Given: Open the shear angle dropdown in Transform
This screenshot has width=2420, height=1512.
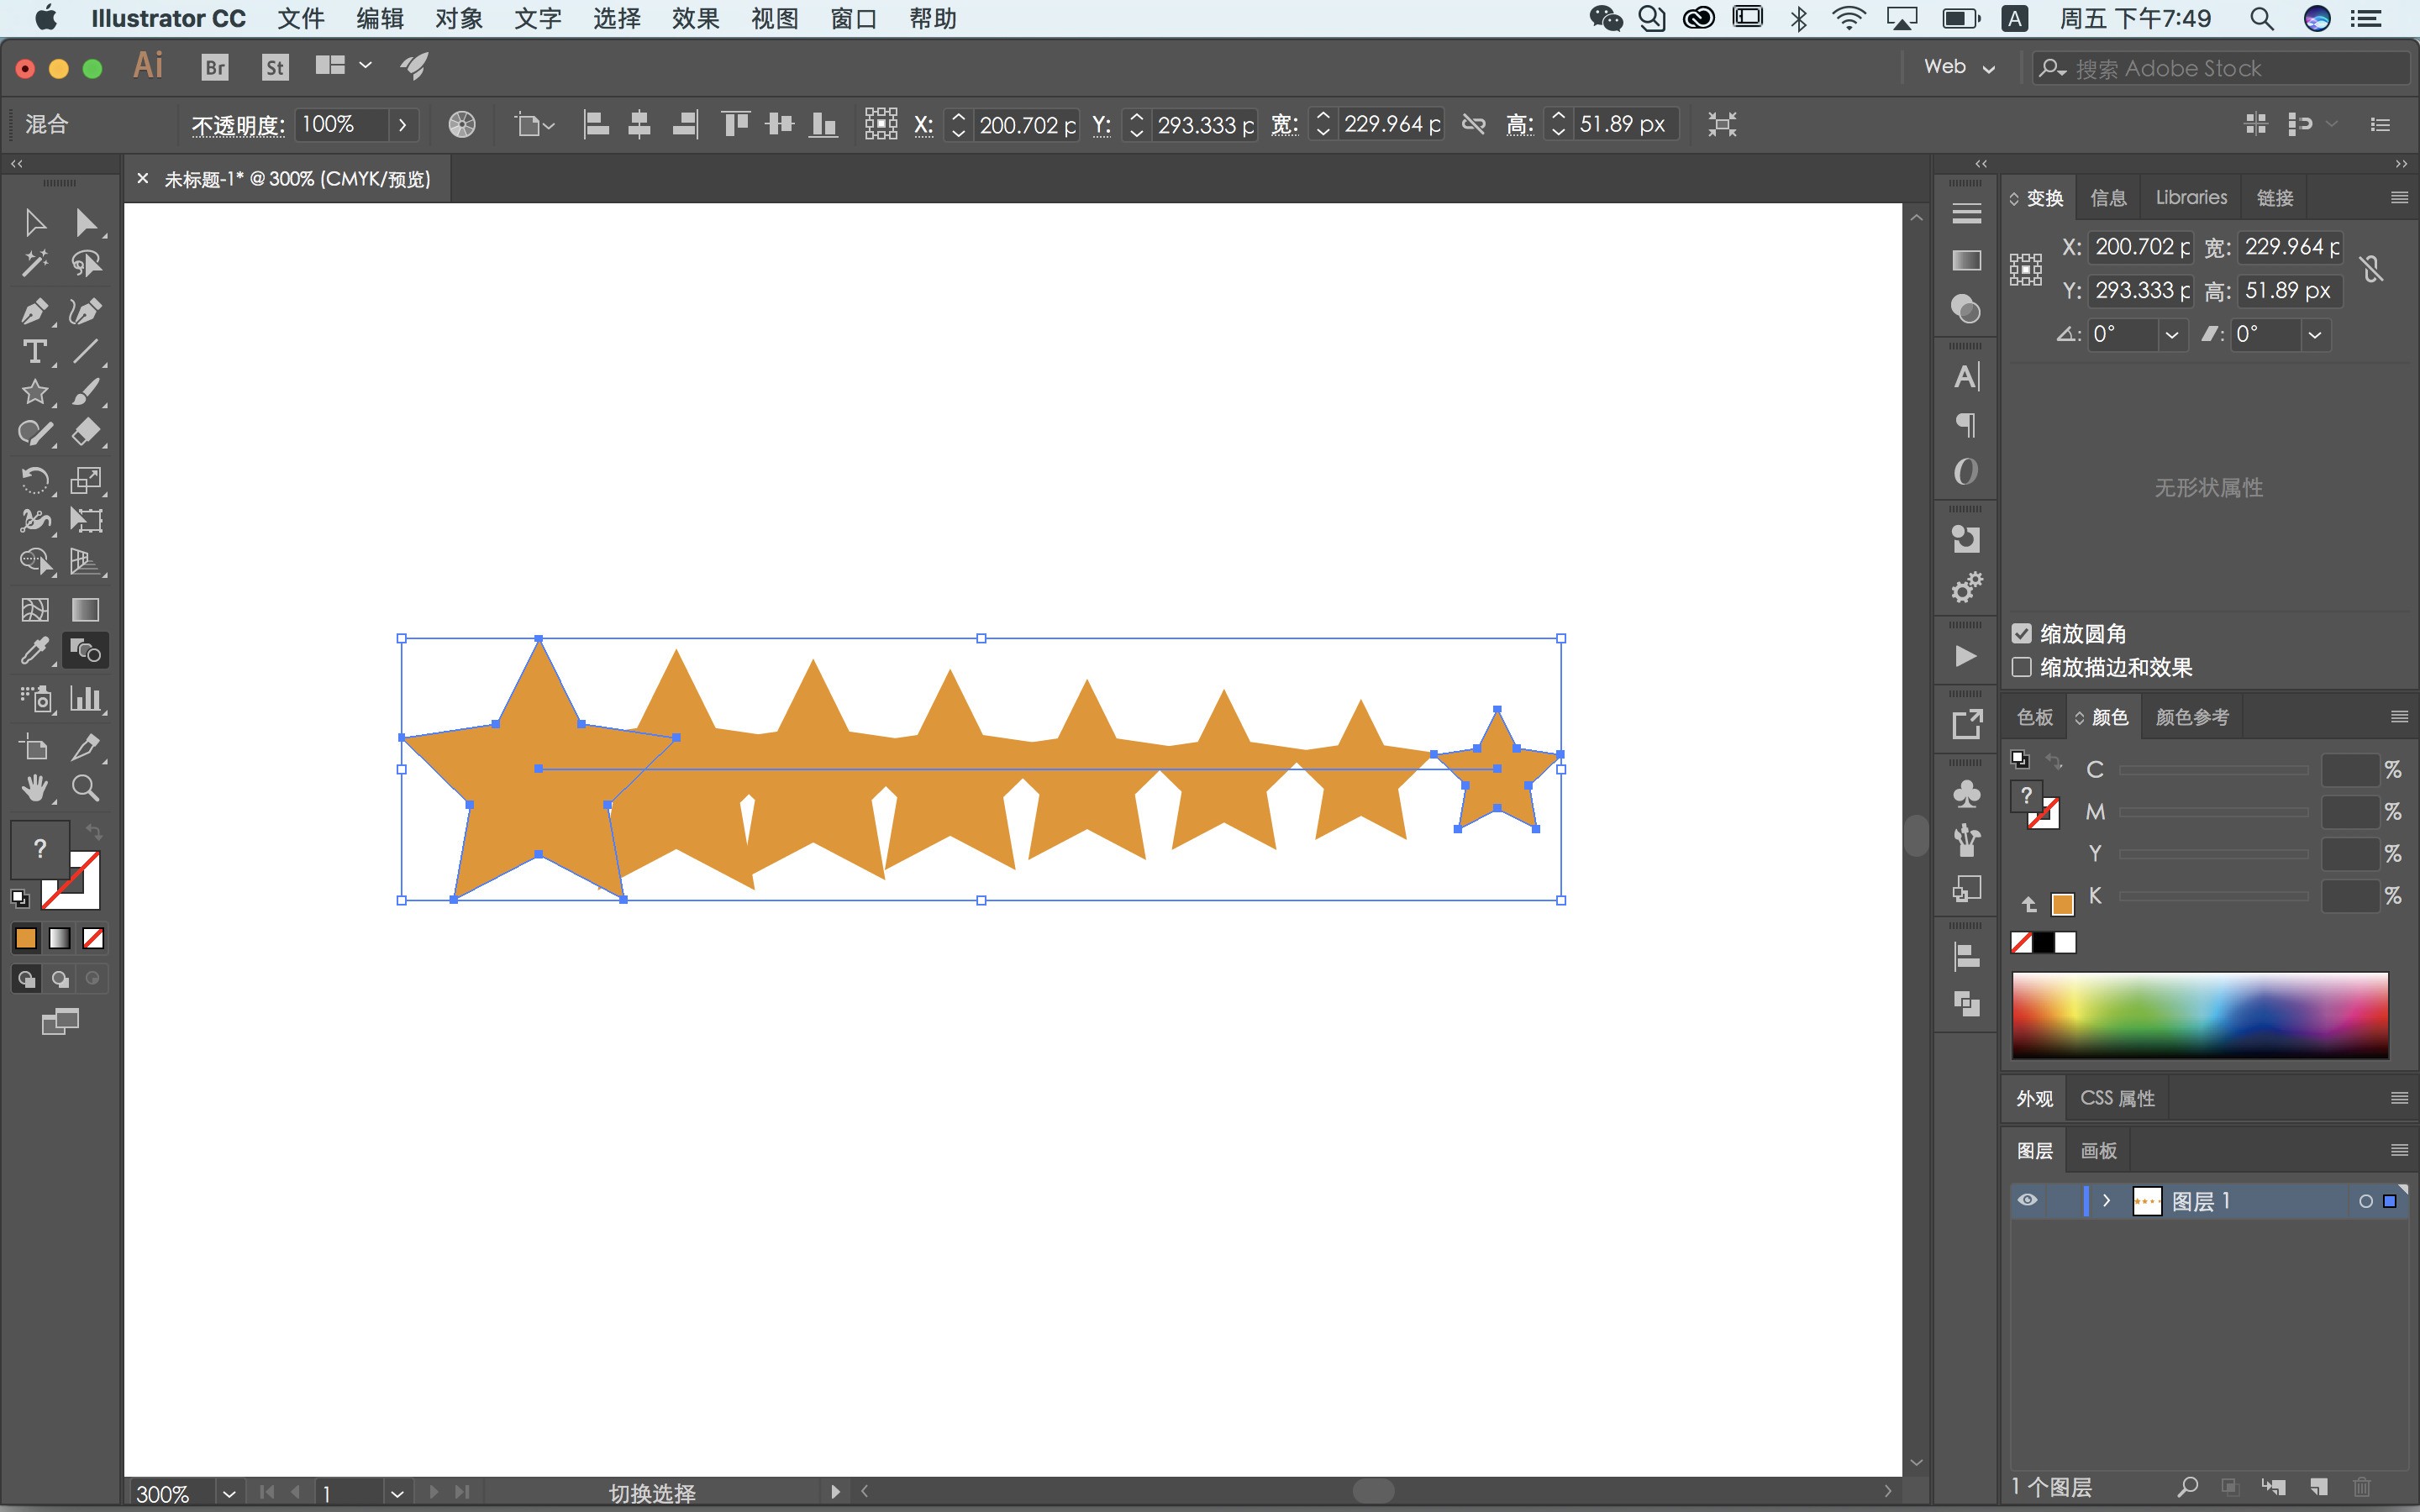Looking at the screenshot, I should click(x=2314, y=335).
